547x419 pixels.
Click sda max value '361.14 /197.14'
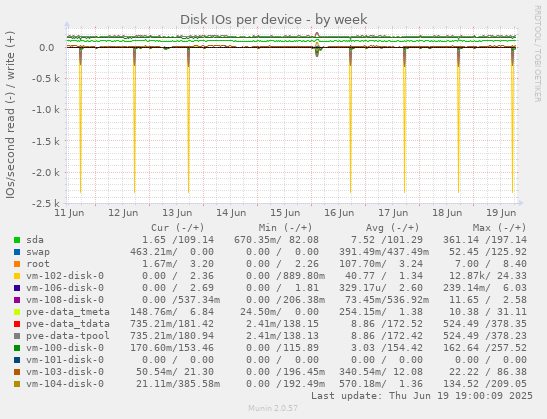tap(485, 240)
